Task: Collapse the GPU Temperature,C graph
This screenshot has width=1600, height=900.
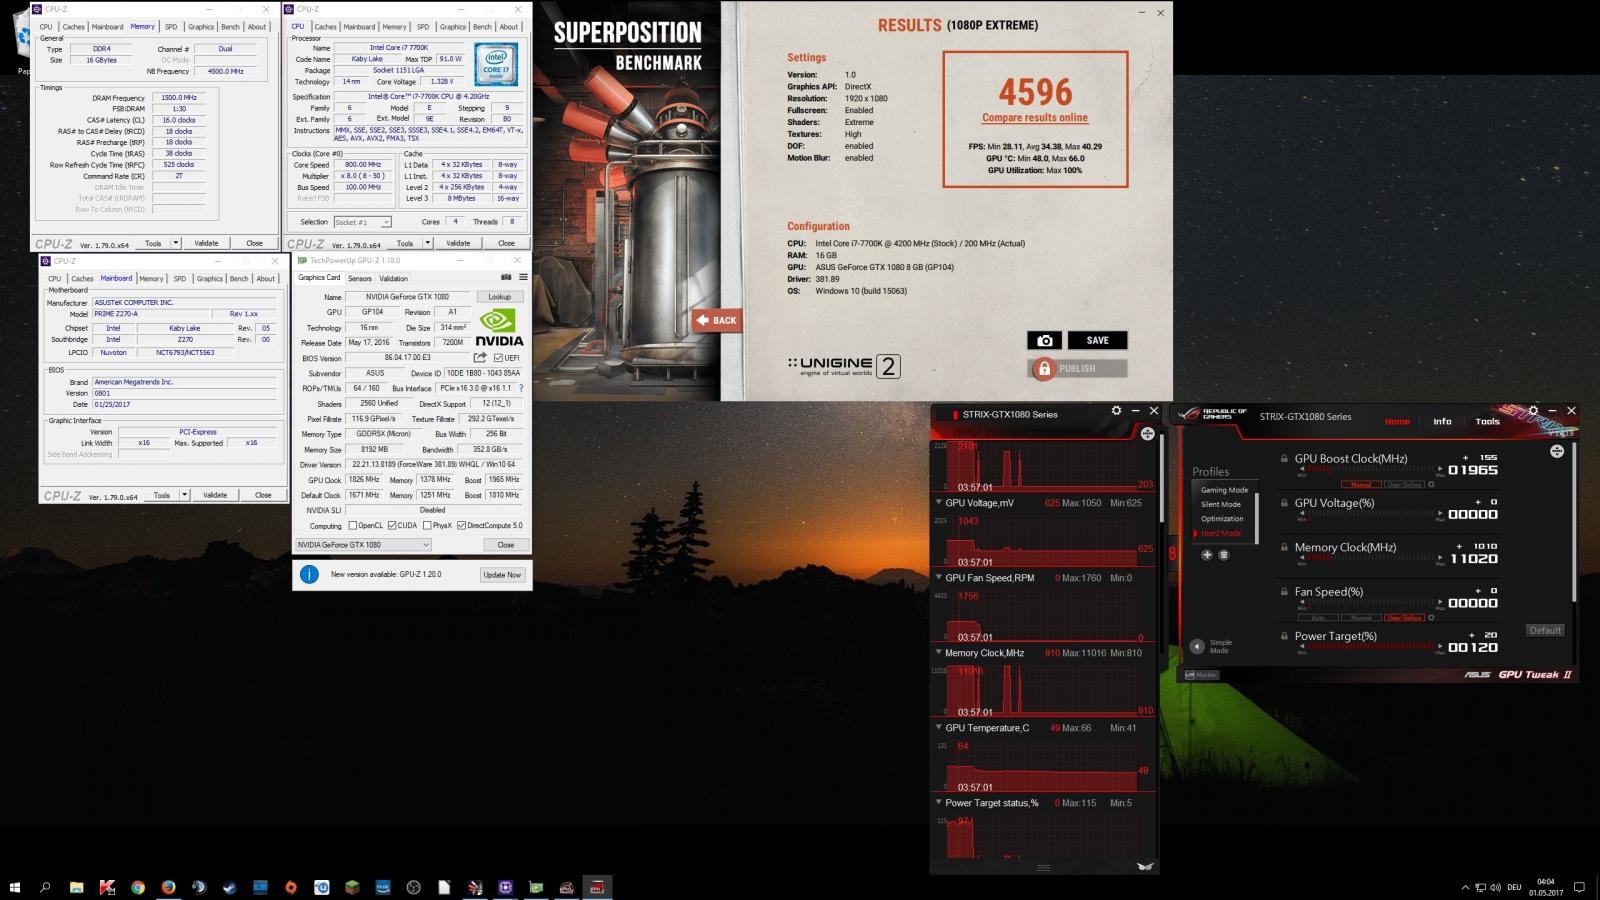Action: pyautogui.click(x=938, y=728)
